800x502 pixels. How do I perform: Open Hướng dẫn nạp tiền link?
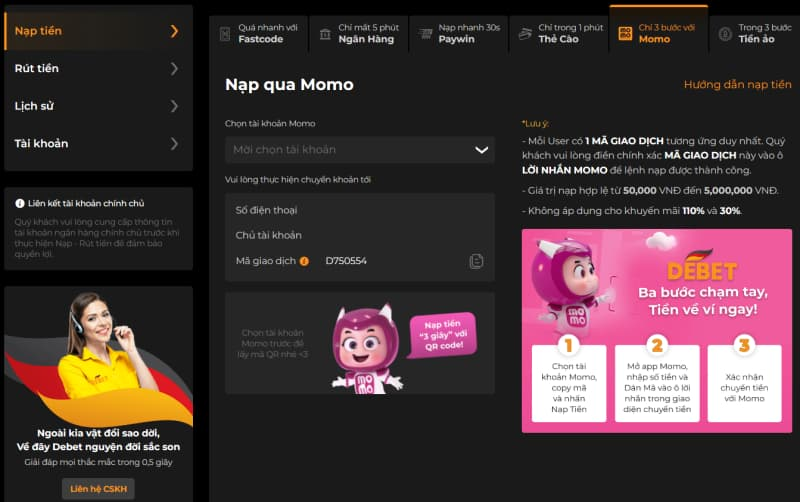tap(737, 85)
